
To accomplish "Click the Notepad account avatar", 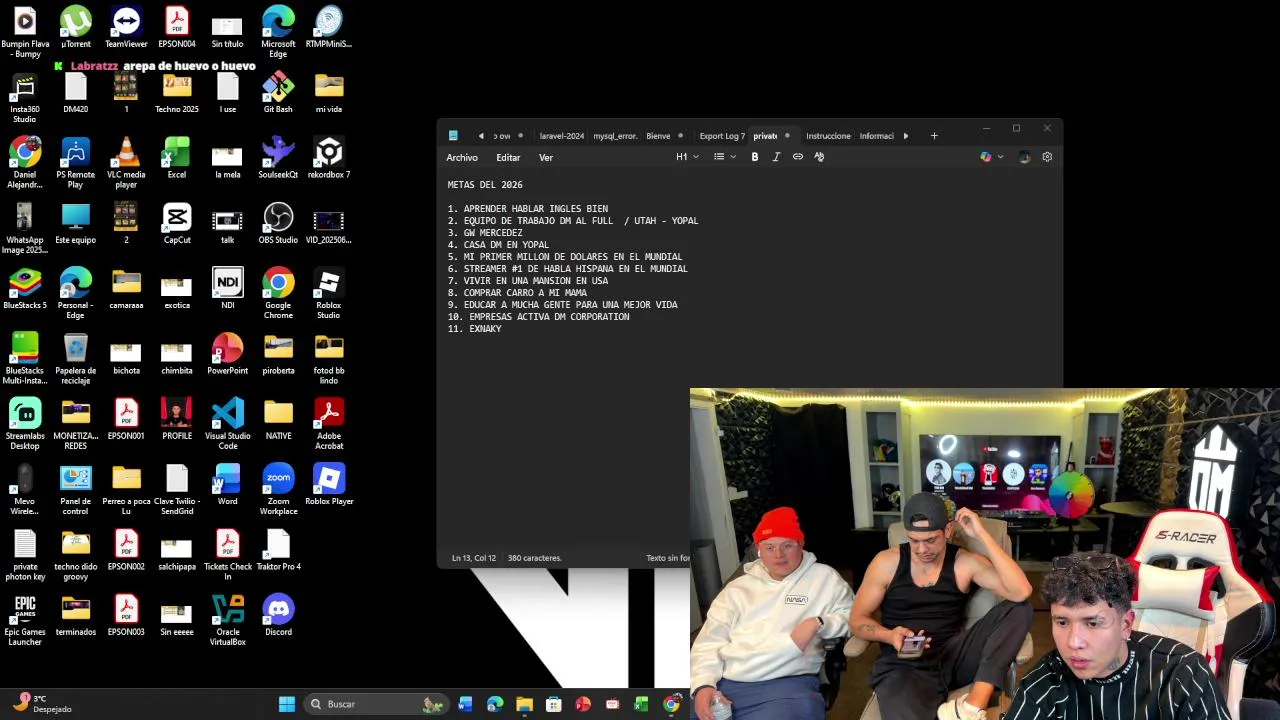I will 1024,157.
